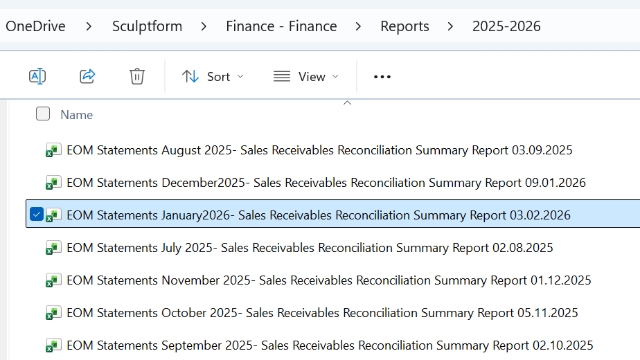
Task: Click Excel icon of January2026 file
Action: 53,215
